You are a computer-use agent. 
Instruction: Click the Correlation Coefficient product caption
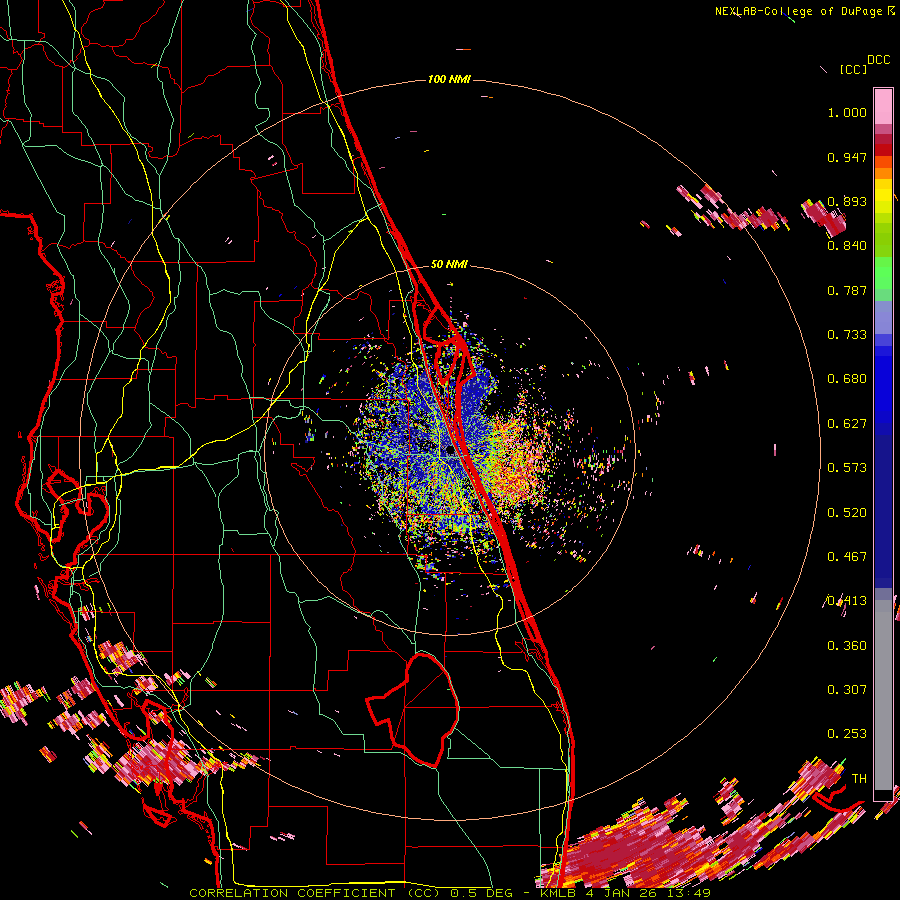coord(450,893)
